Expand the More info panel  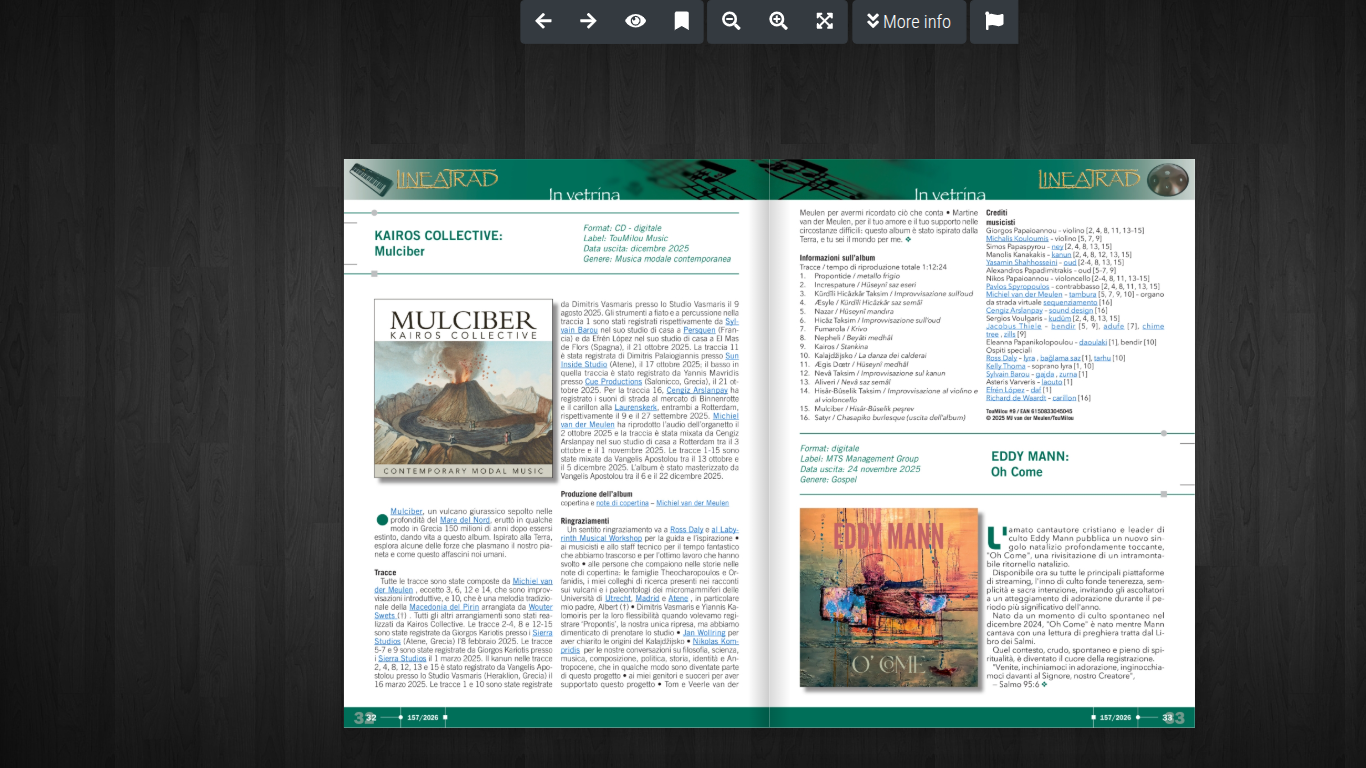(x=908, y=21)
